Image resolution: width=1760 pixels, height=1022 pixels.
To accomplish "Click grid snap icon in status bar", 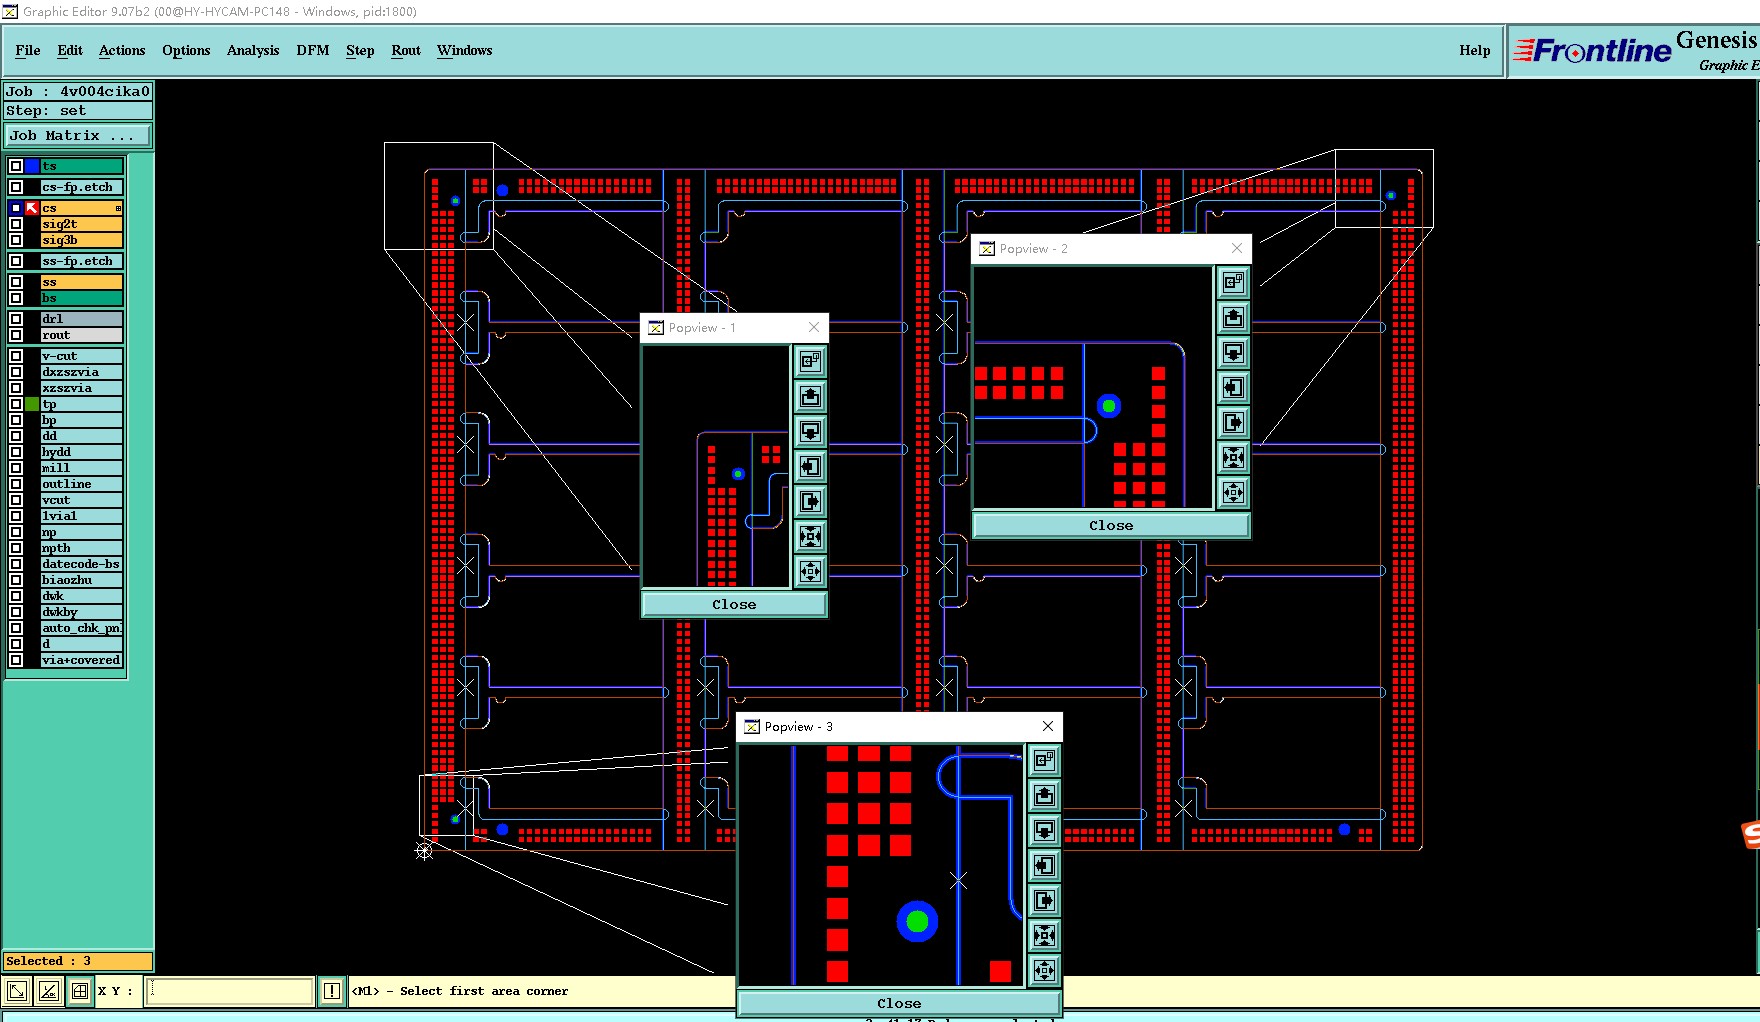I will [80, 991].
